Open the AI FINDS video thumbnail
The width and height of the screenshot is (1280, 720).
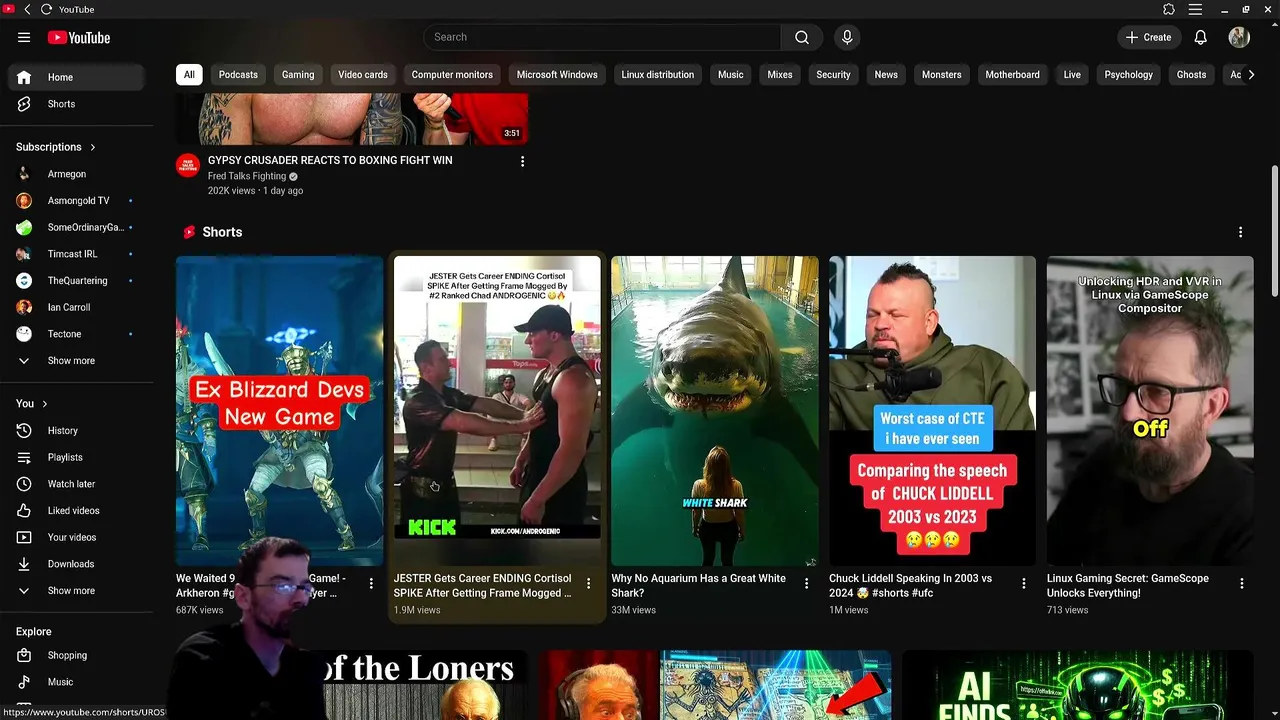(x=1078, y=685)
